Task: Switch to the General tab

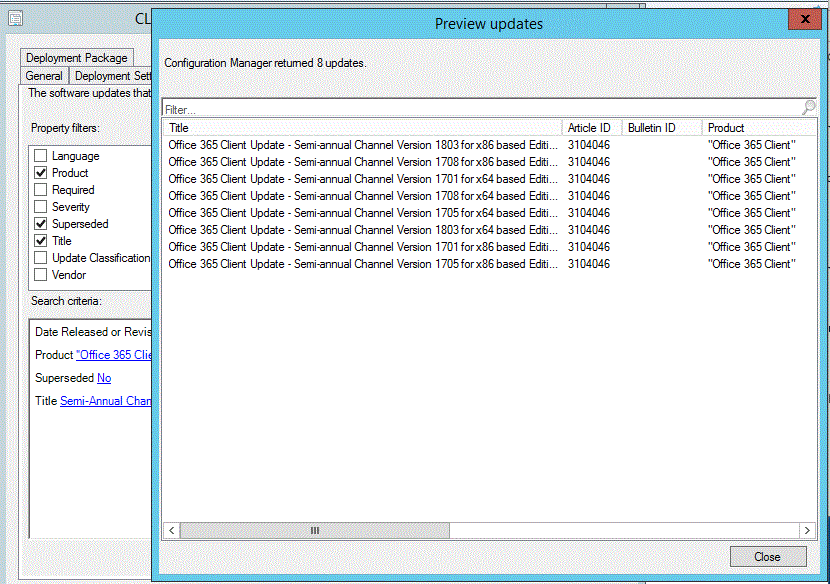Action: point(44,76)
